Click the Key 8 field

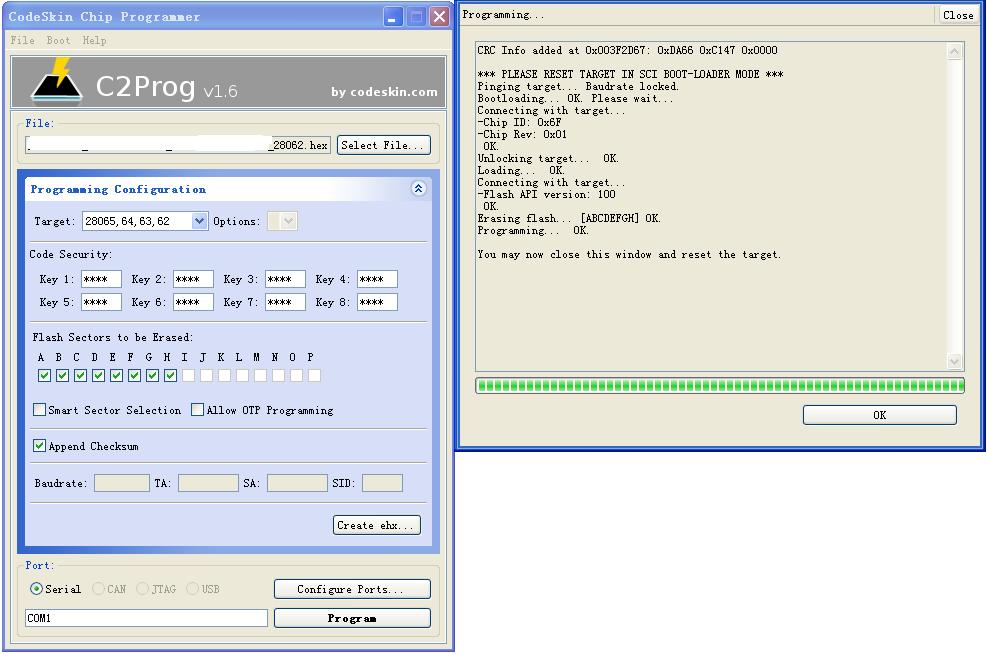click(x=377, y=302)
